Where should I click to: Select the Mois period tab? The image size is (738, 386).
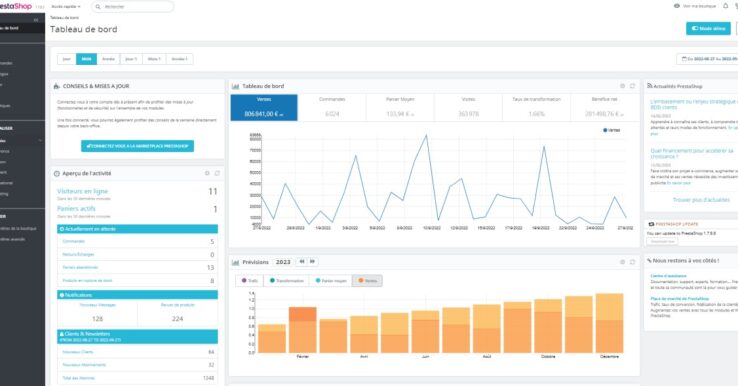(87, 59)
